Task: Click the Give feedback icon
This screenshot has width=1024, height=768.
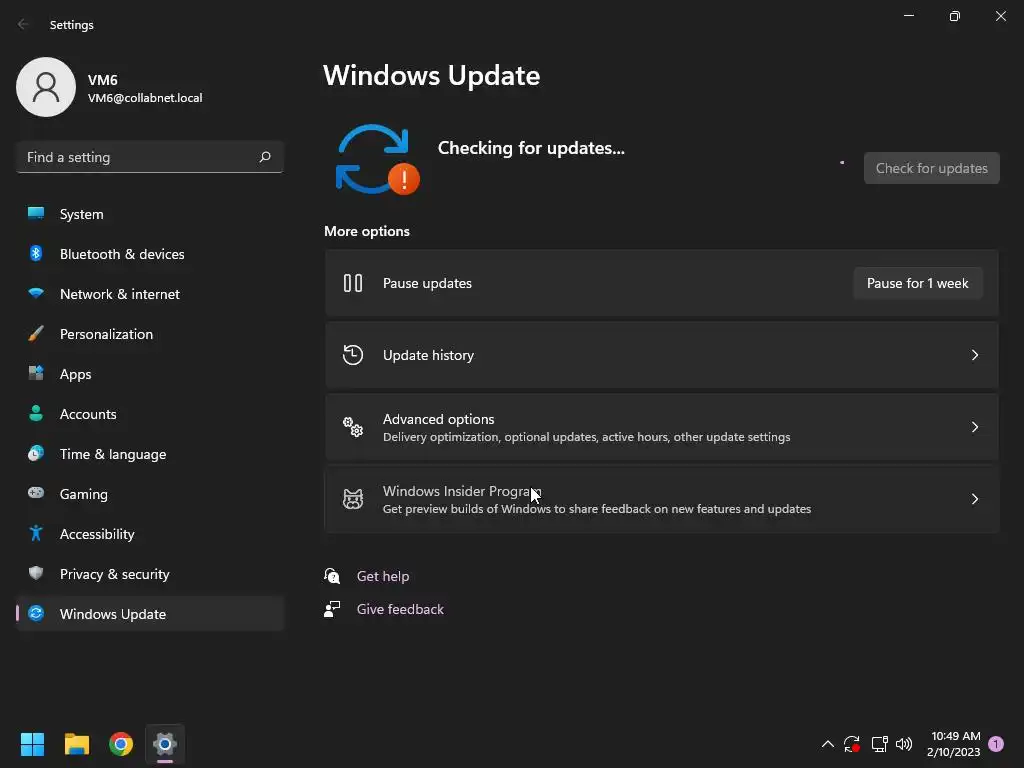Action: pyautogui.click(x=332, y=609)
